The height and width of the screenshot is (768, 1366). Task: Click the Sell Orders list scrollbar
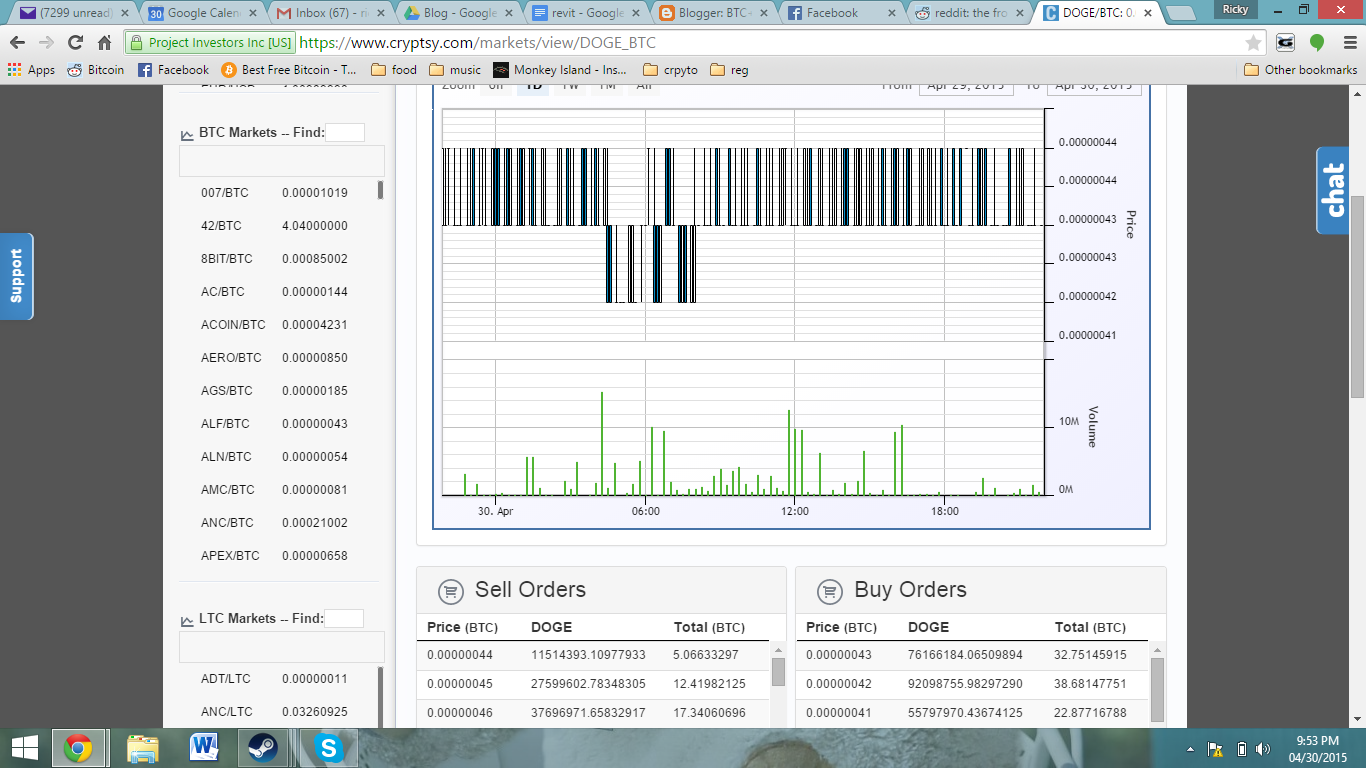[778, 672]
